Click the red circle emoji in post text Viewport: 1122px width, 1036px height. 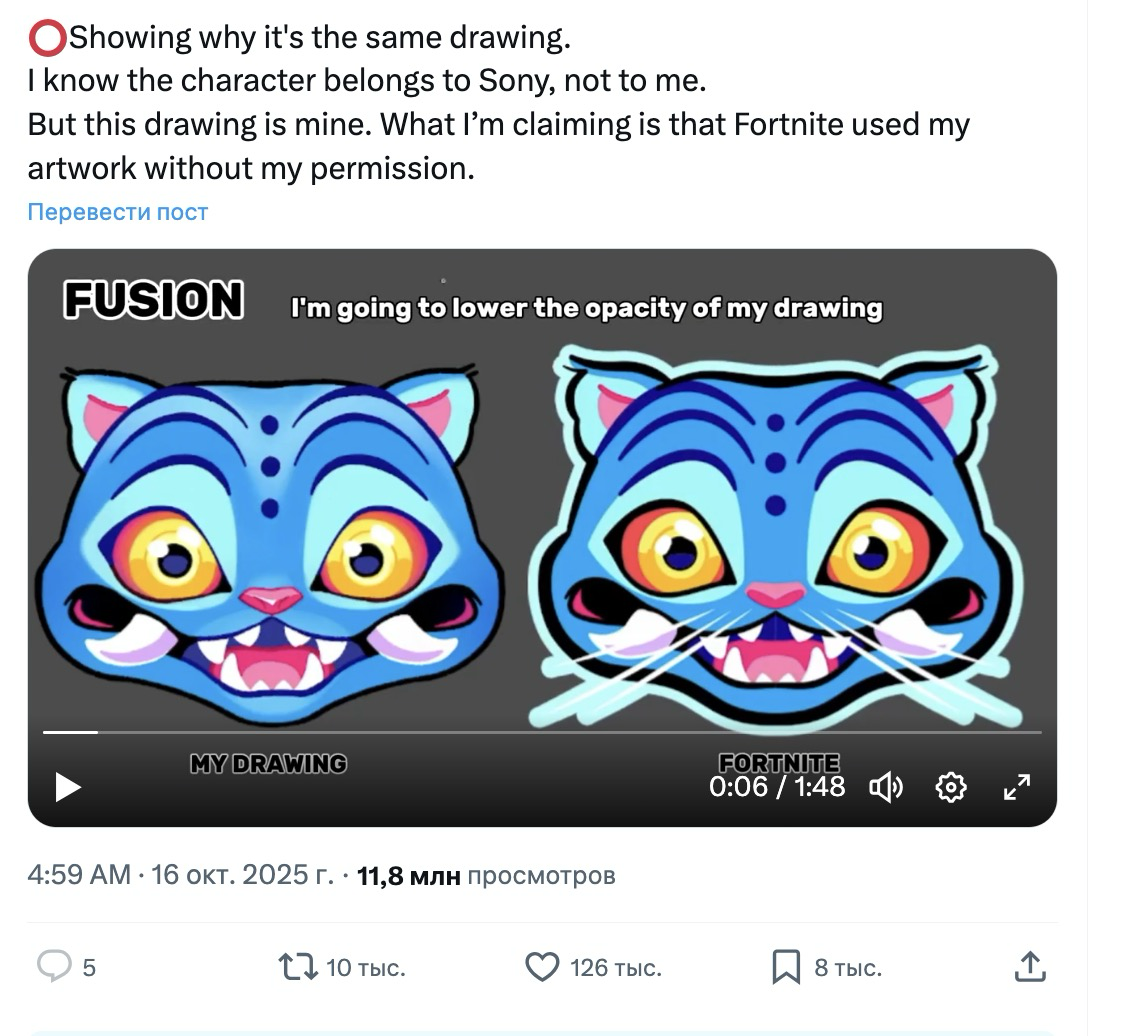[46, 39]
